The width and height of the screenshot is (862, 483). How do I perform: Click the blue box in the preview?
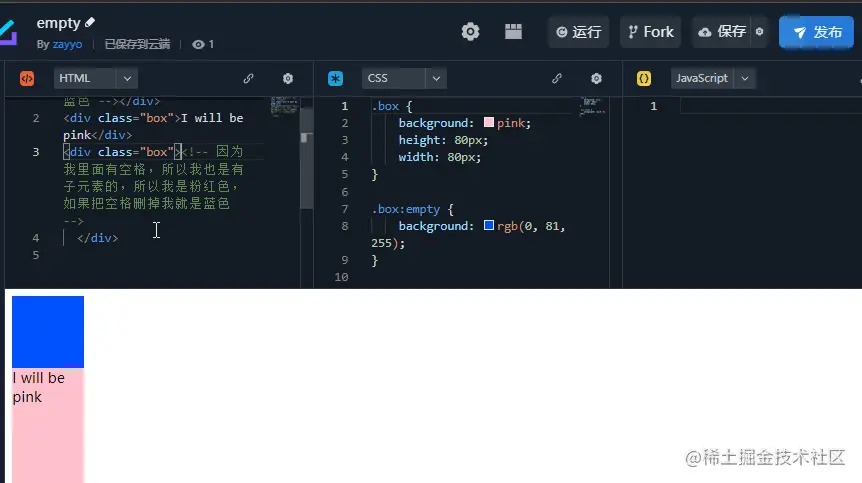48,332
